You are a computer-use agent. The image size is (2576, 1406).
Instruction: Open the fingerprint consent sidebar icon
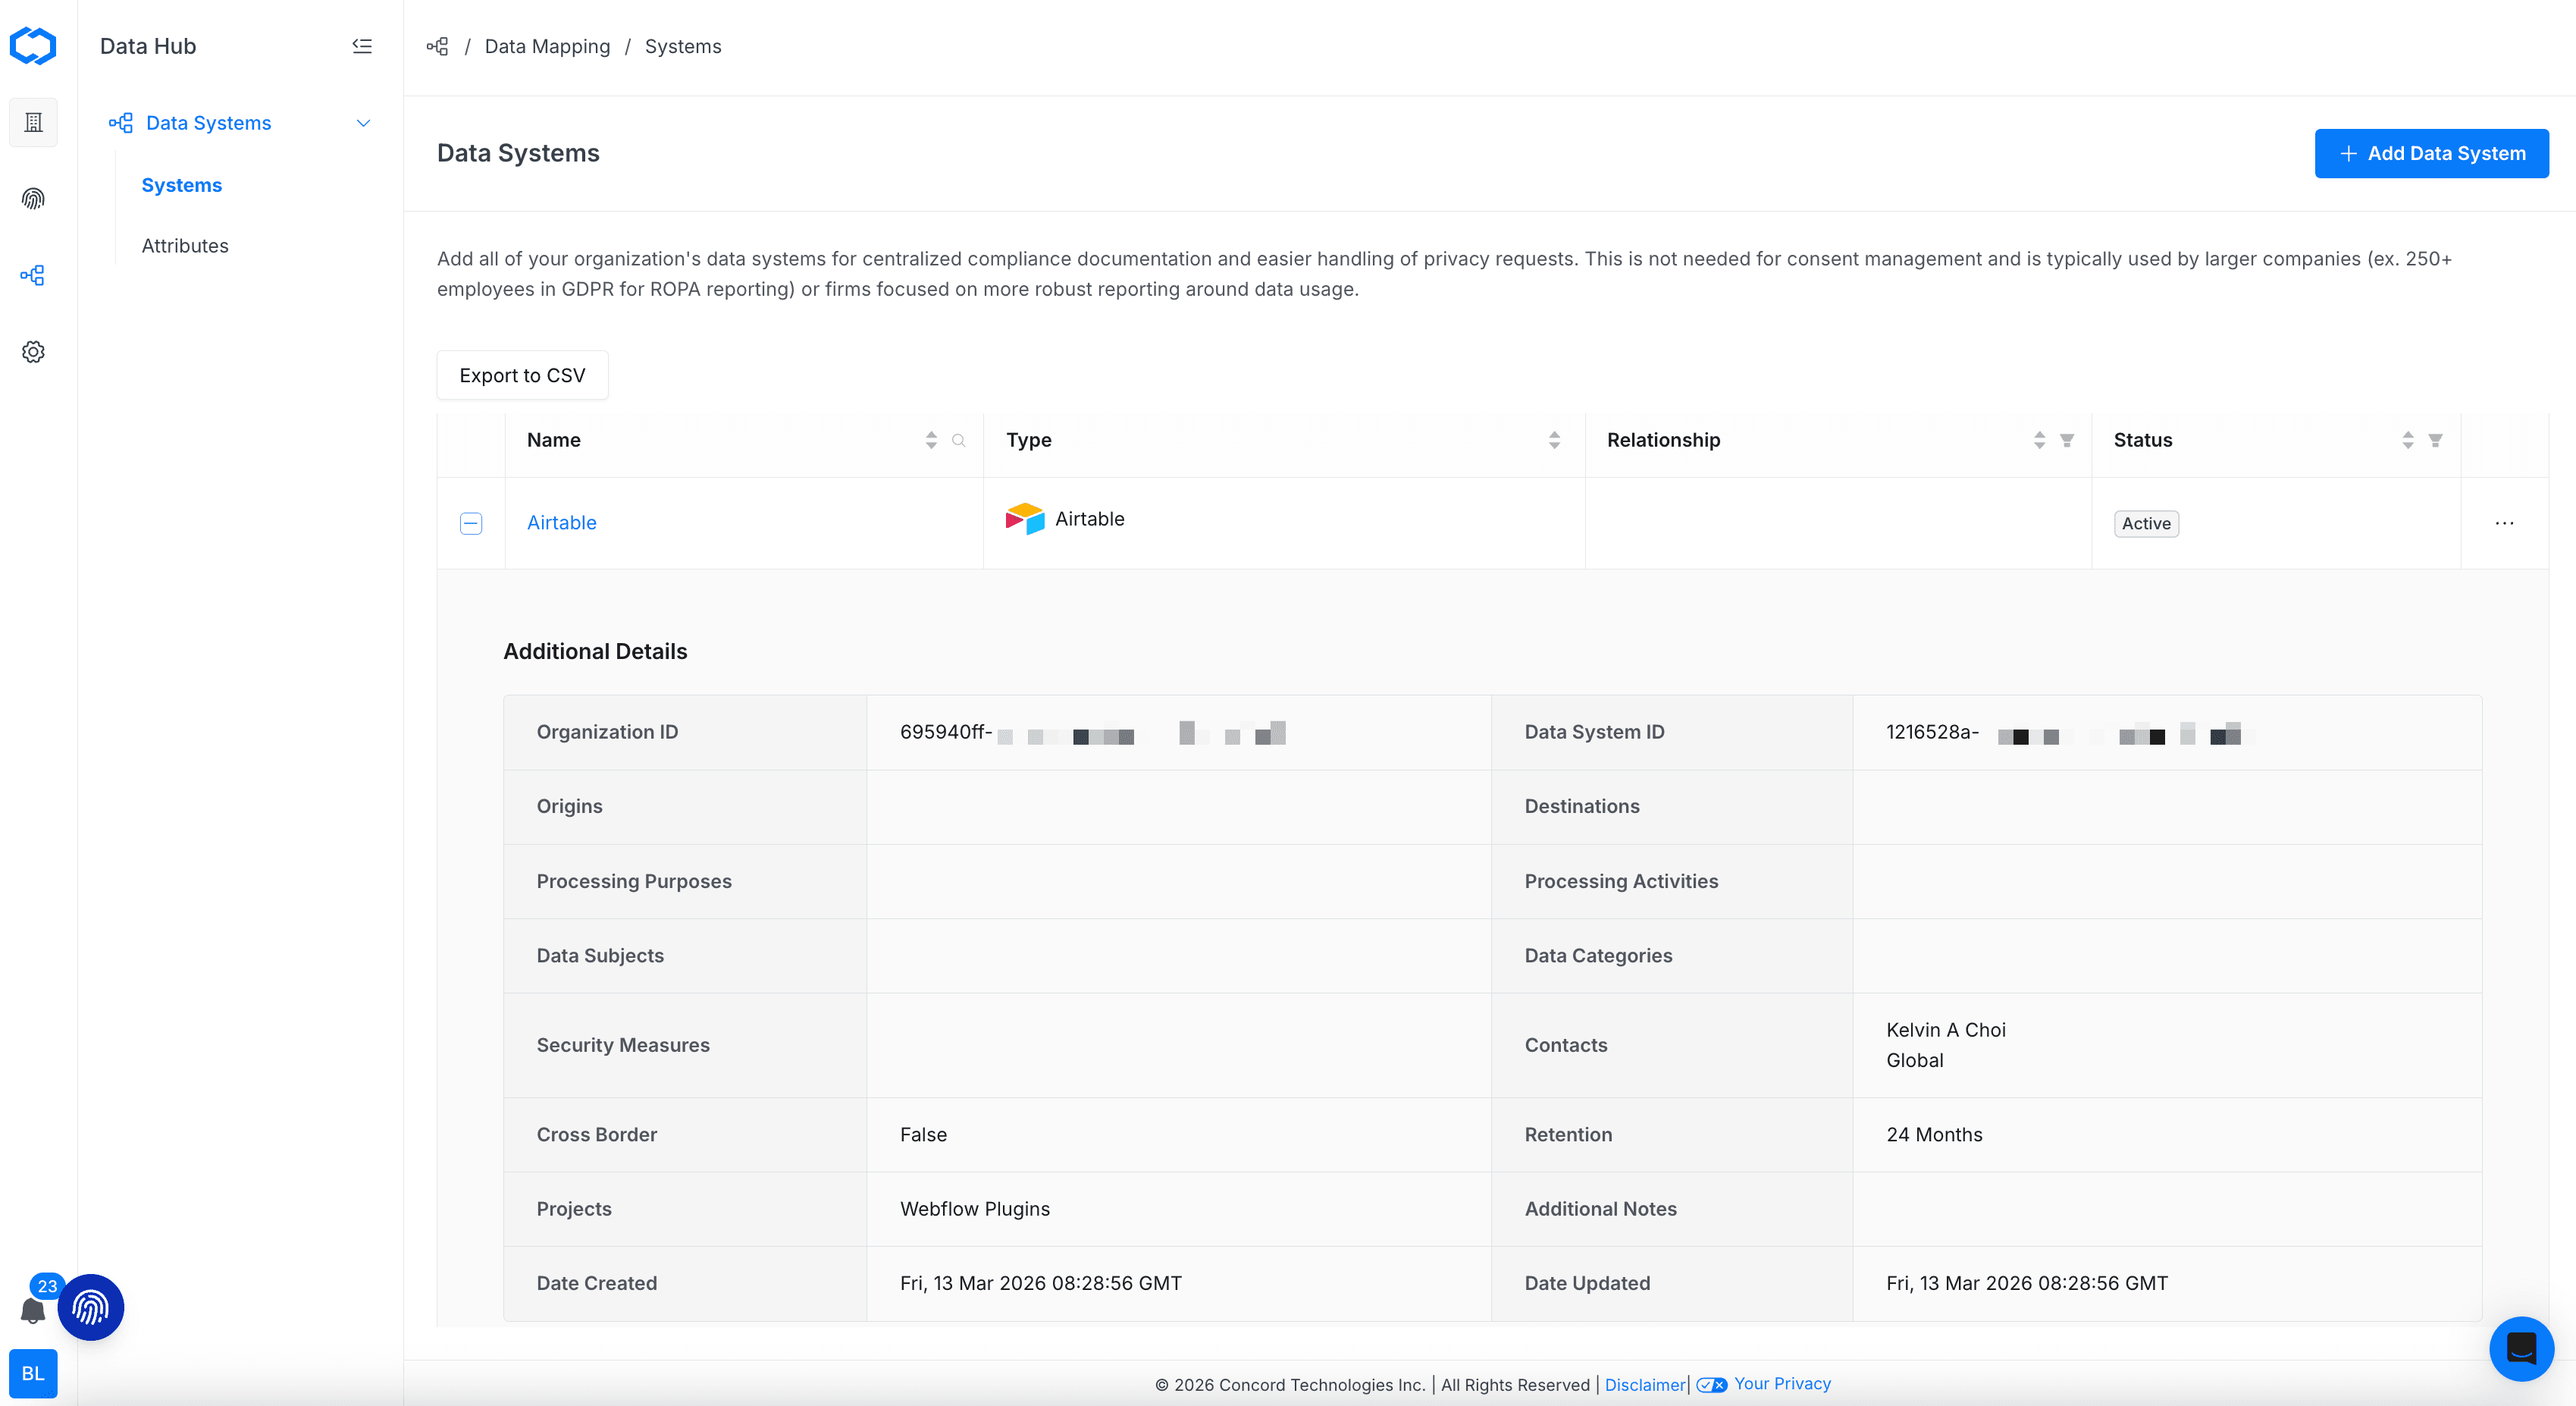point(33,199)
